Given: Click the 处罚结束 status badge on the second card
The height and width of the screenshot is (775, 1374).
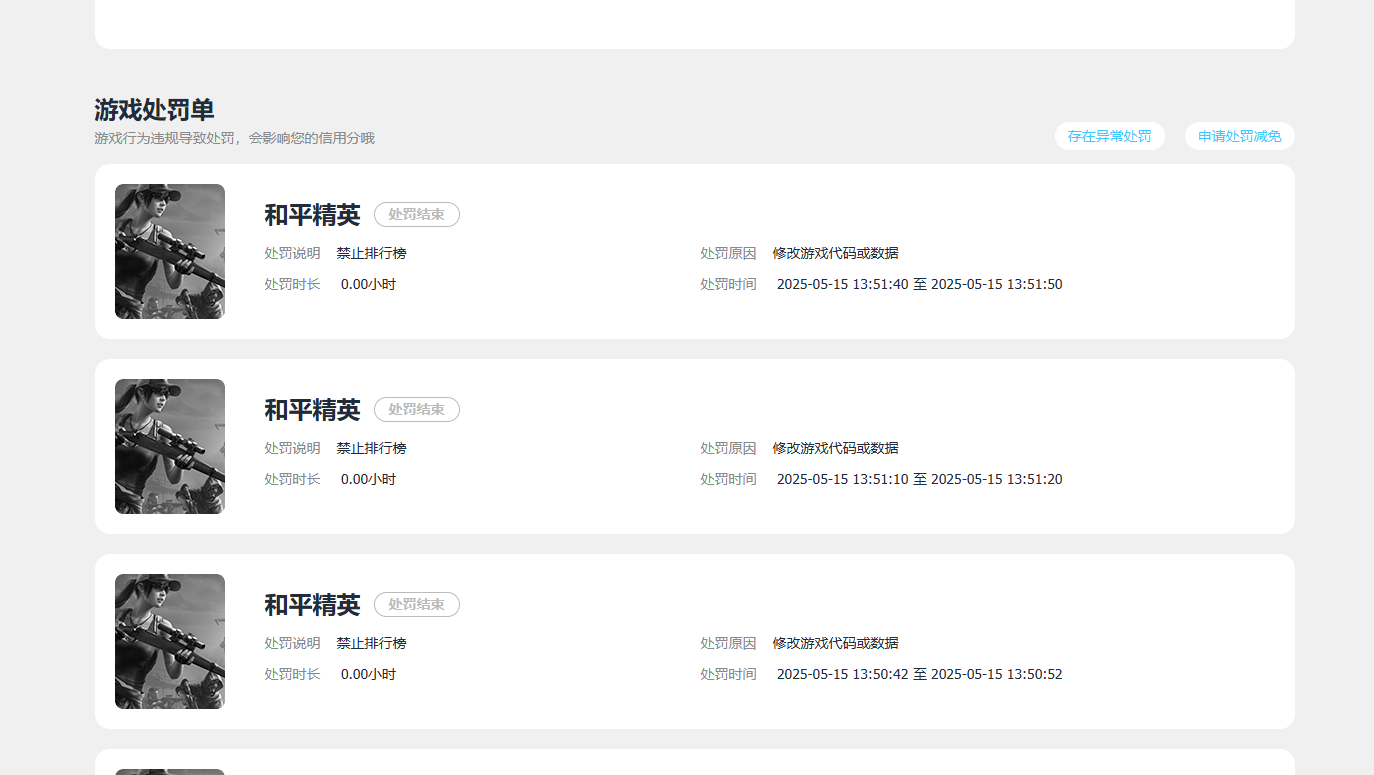Looking at the screenshot, I should click(416, 409).
